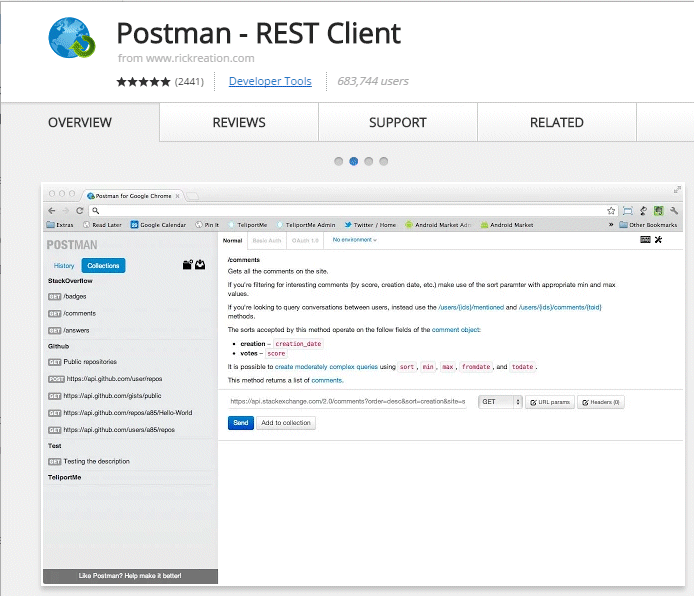Click the blue Send button
Viewport: 694px width, 596px height.
pyautogui.click(x=241, y=423)
